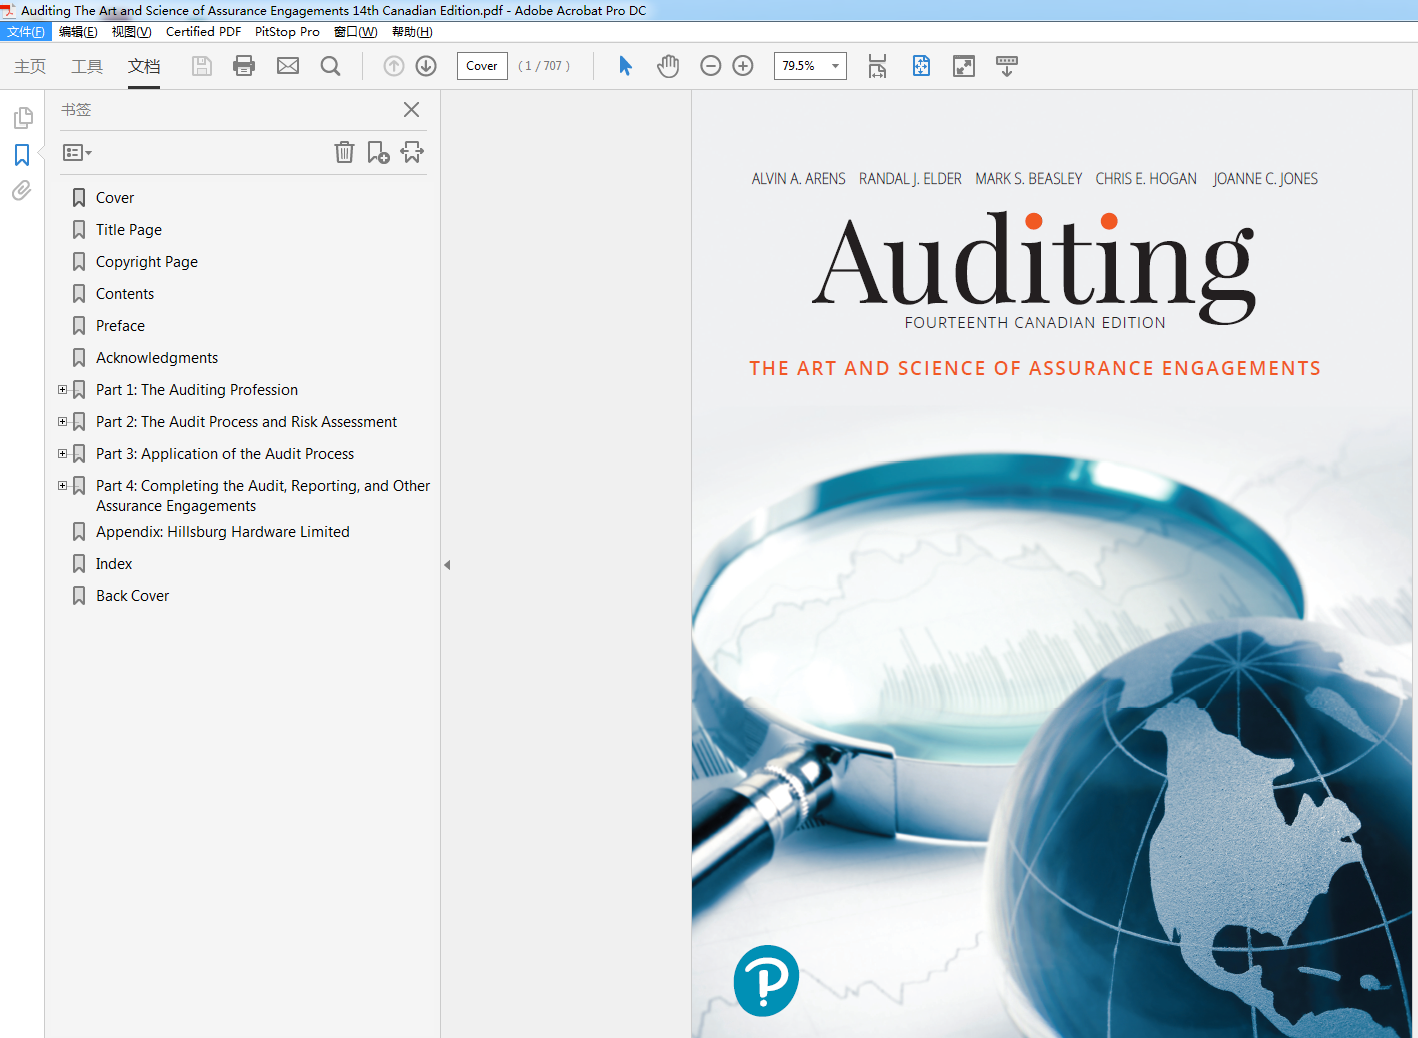Screen dimensions: 1418x1038
Task: Open the Acknowledgments bookmark
Action: click(157, 358)
